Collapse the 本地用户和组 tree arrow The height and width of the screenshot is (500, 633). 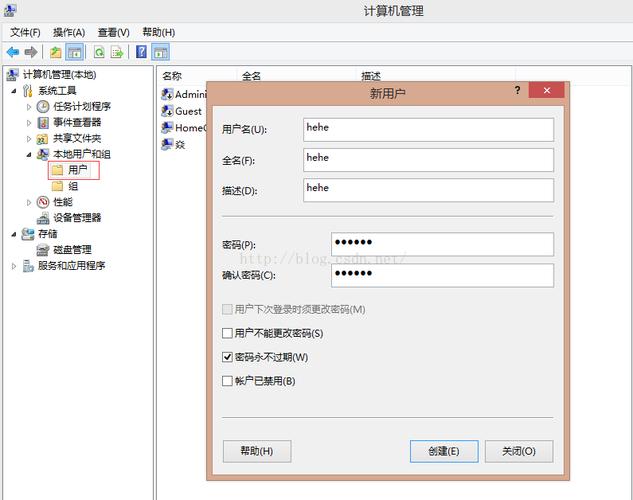click(29, 155)
